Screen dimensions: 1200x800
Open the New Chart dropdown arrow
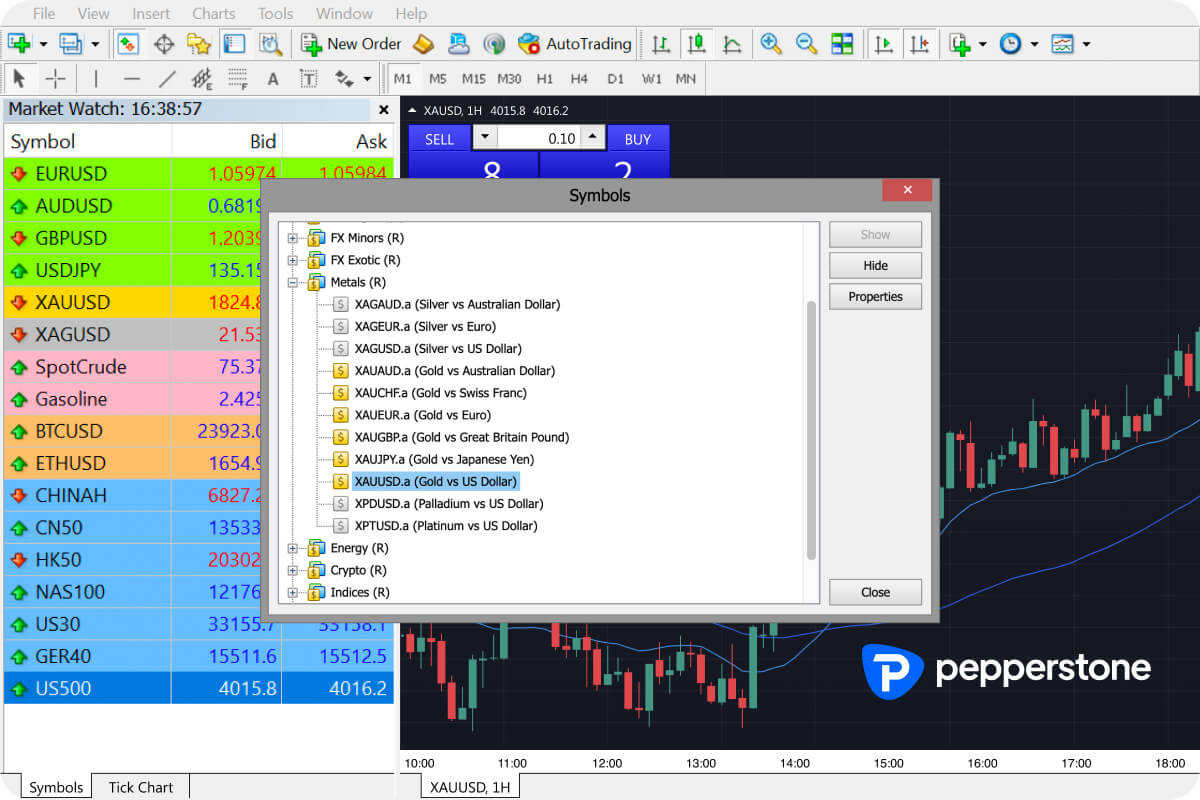(x=43, y=44)
